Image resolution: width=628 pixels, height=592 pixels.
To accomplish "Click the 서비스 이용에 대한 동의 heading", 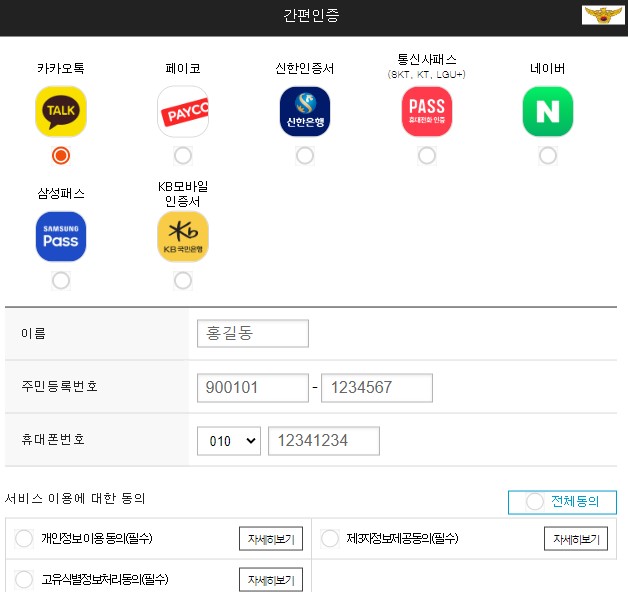I will point(75,498).
